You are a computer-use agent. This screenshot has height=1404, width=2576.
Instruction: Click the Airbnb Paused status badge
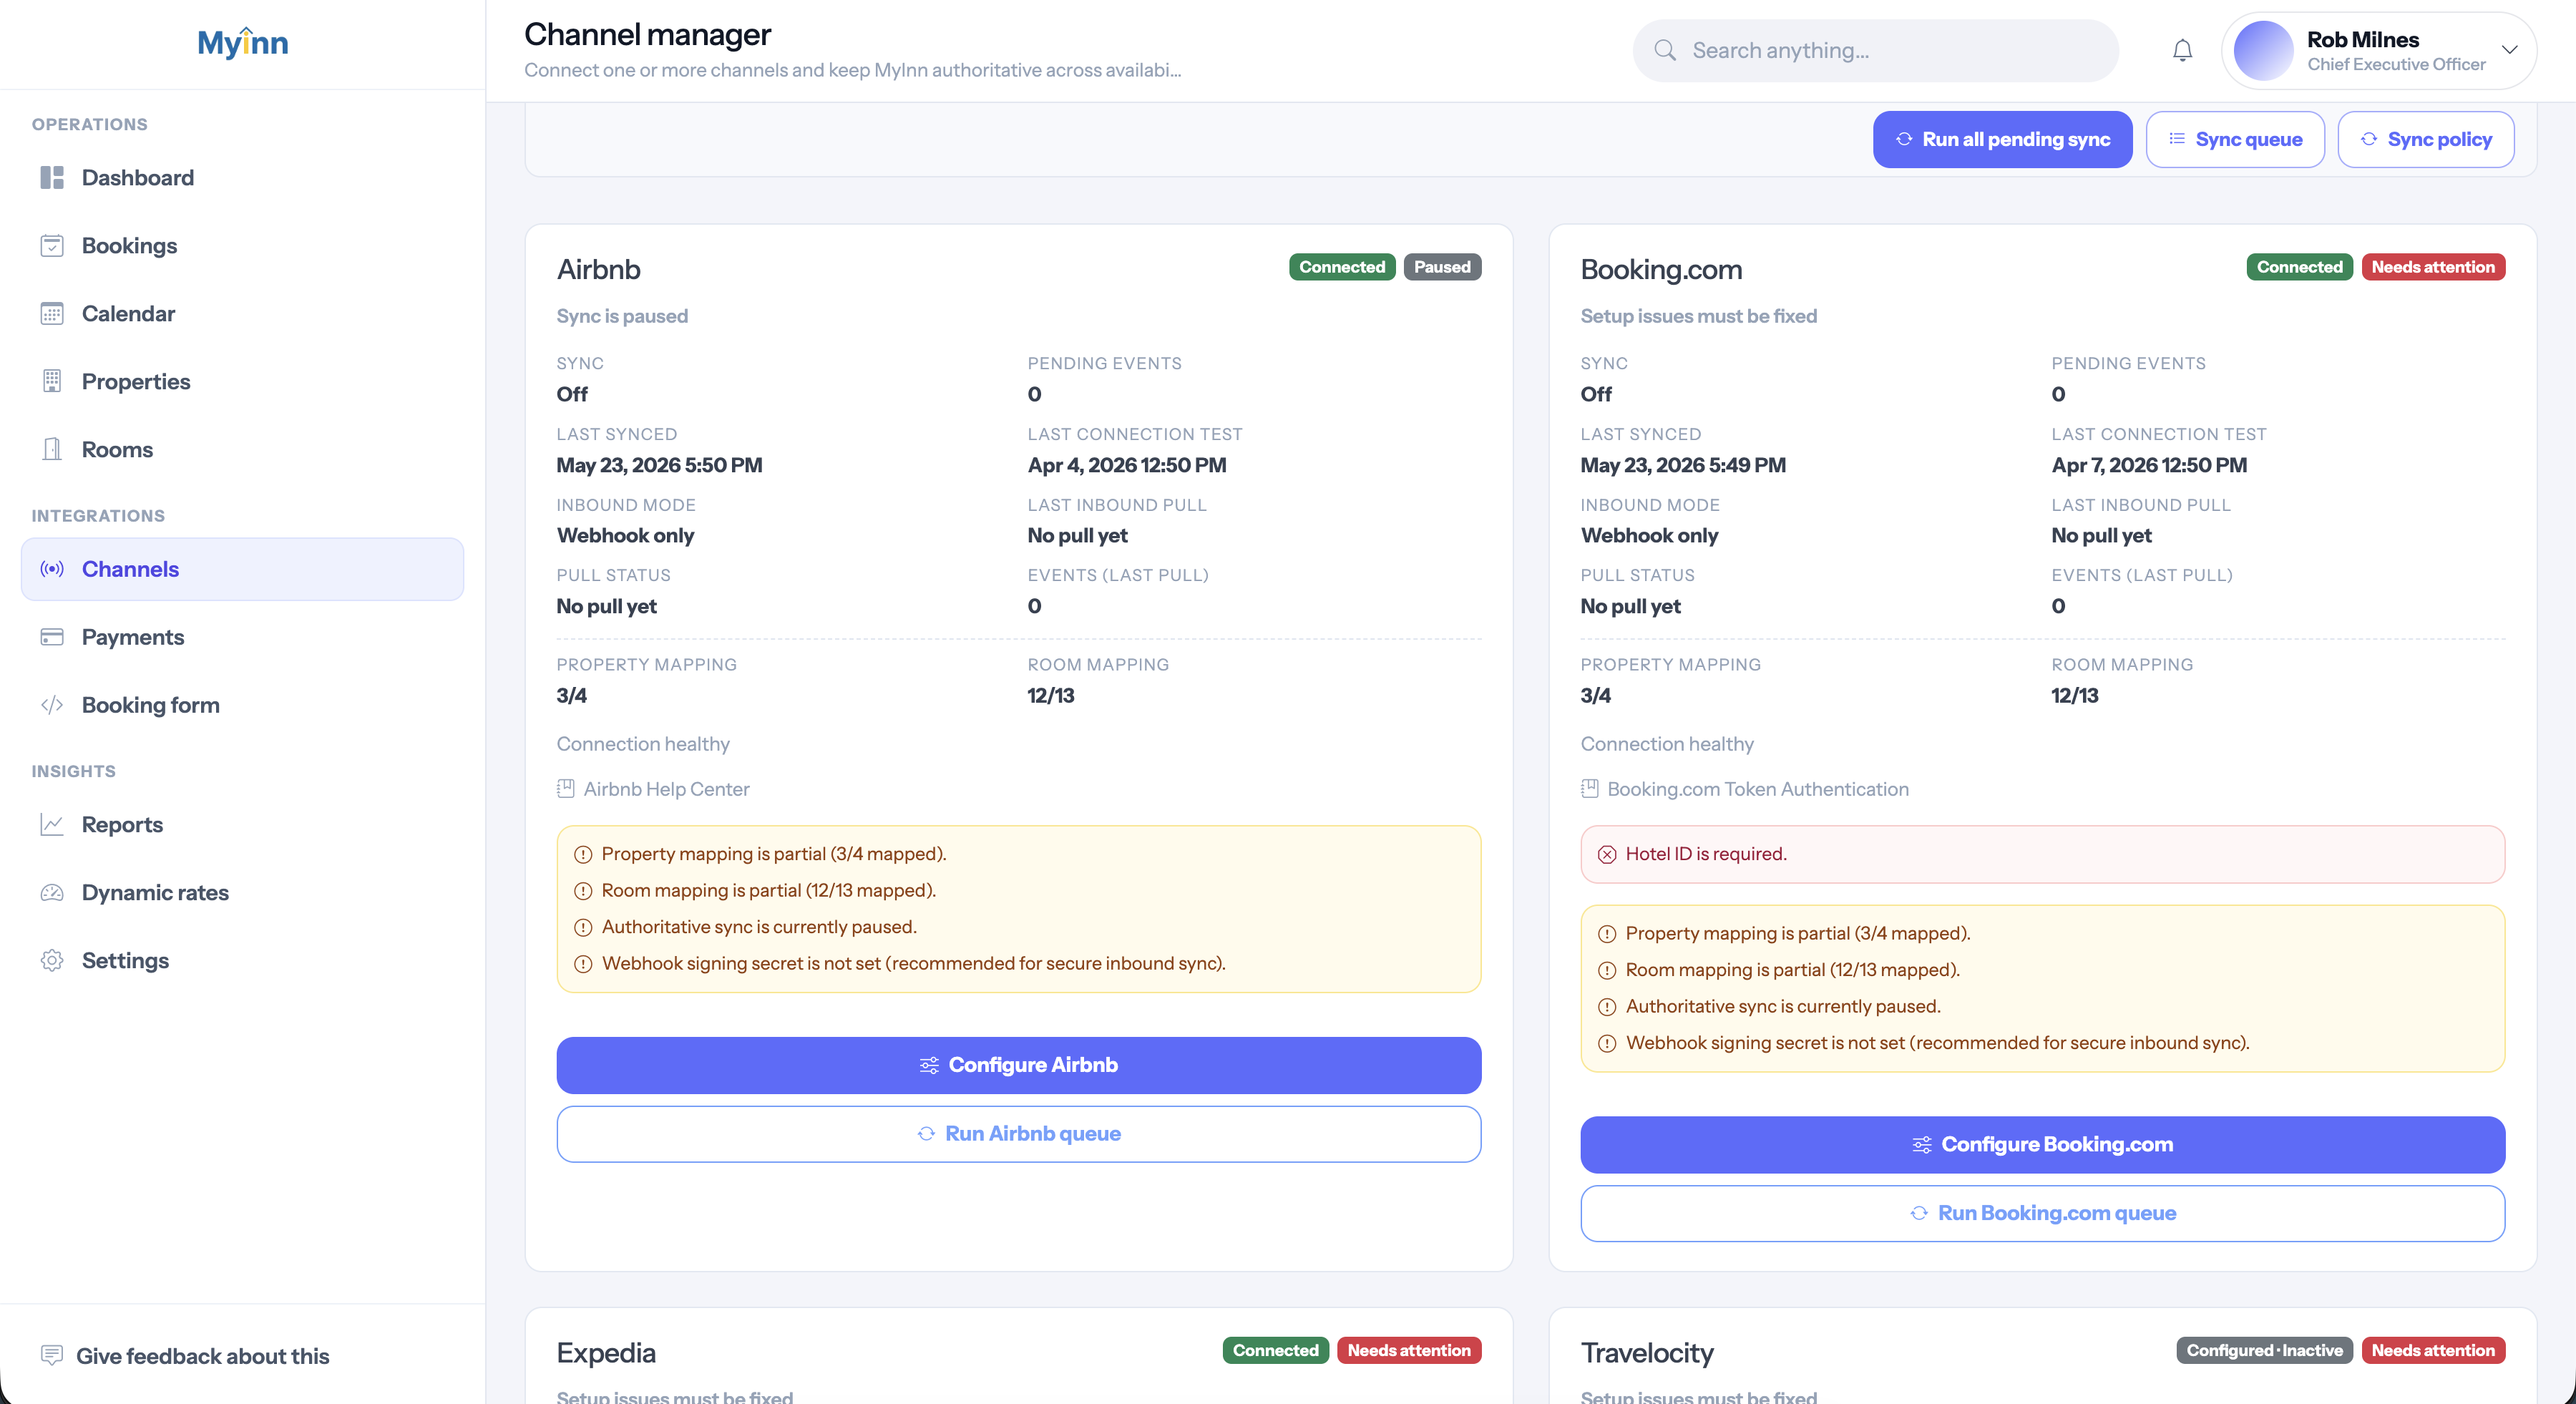pos(1442,267)
